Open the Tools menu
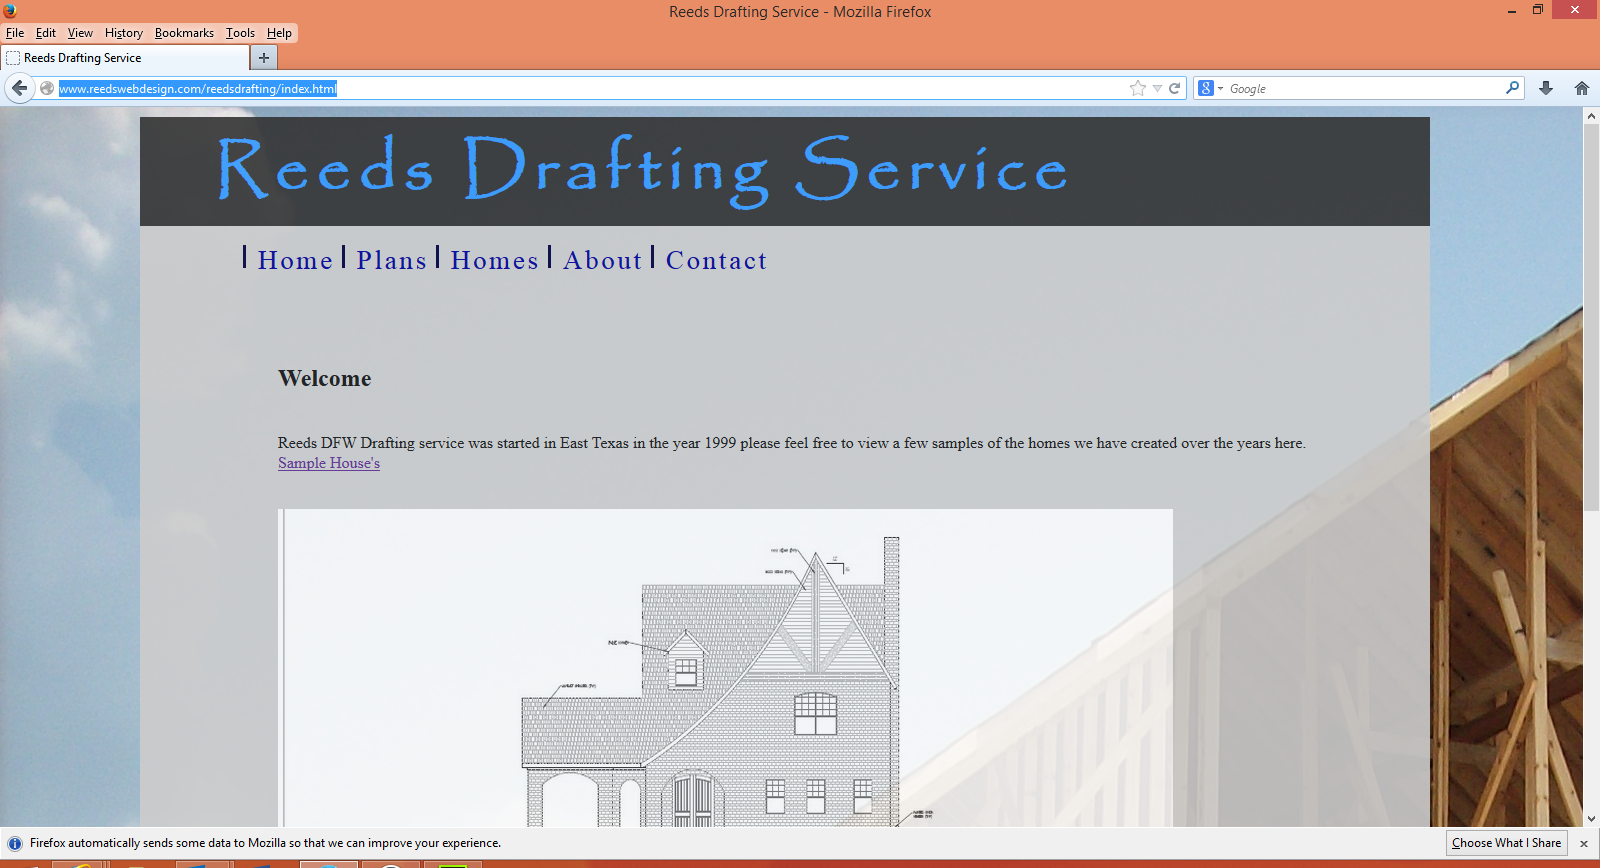This screenshot has height=868, width=1600. (x=240, y=33)
